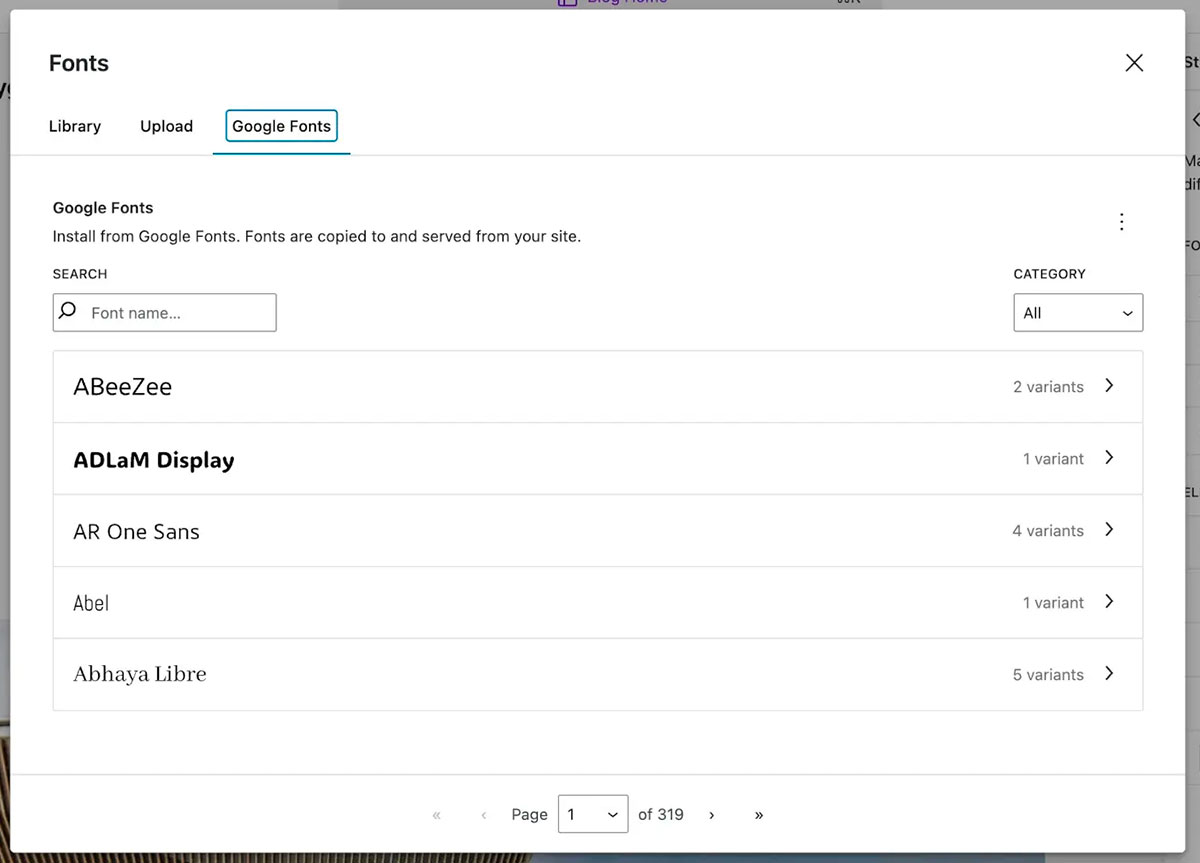Open the ABeeZee font row
1200x863 pixels.
click(598, 387)
